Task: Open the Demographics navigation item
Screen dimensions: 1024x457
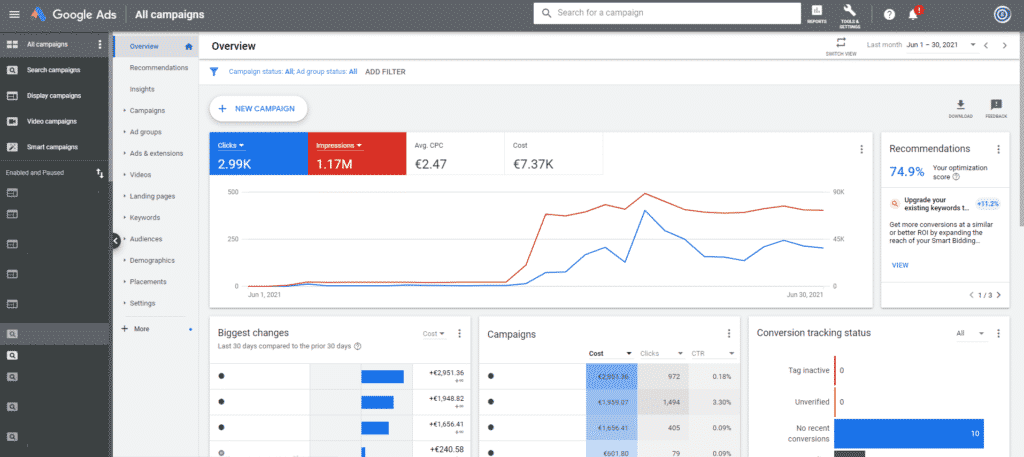Action: tap(152, 260)
